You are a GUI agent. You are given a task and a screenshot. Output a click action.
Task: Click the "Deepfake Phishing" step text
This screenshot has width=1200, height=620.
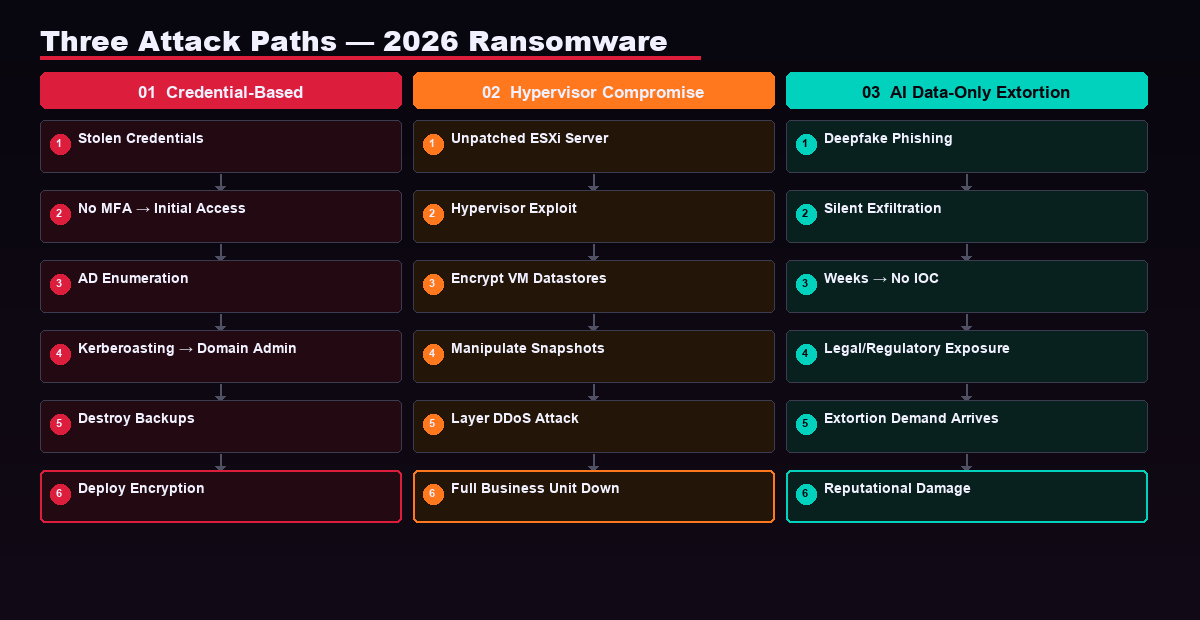888,138
